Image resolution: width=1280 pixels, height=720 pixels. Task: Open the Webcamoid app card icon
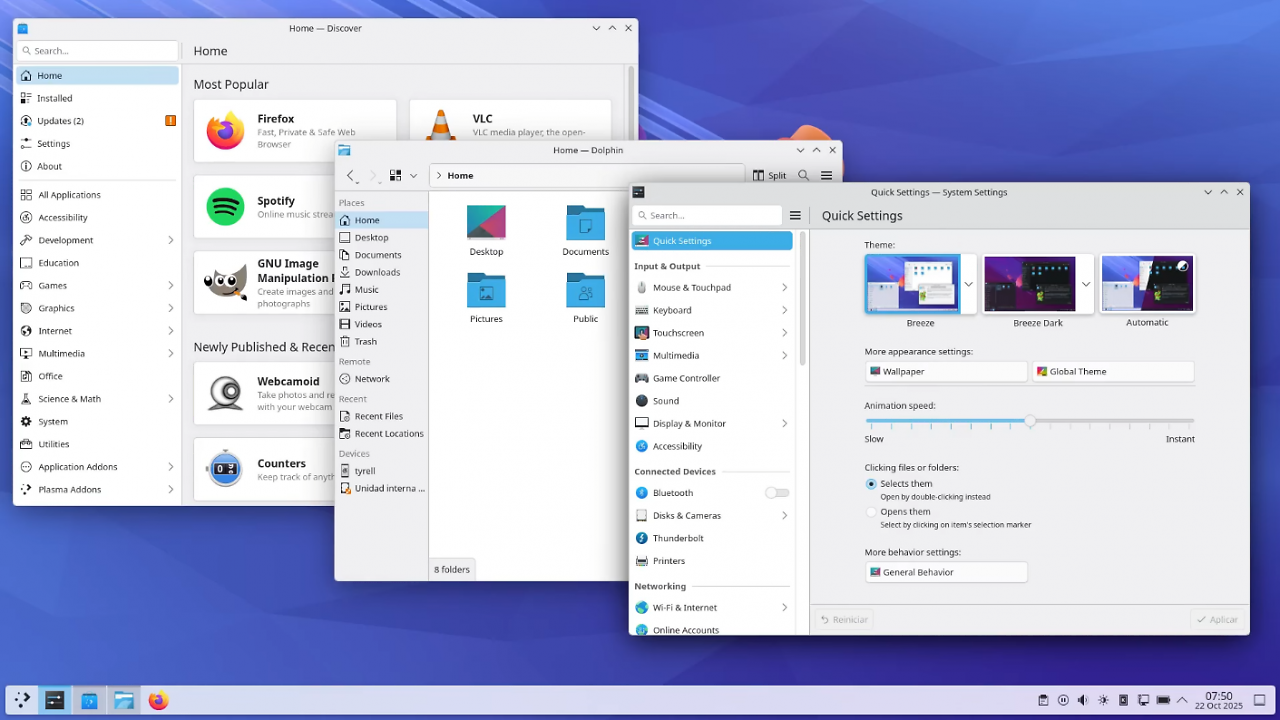[x=225, y=393]
